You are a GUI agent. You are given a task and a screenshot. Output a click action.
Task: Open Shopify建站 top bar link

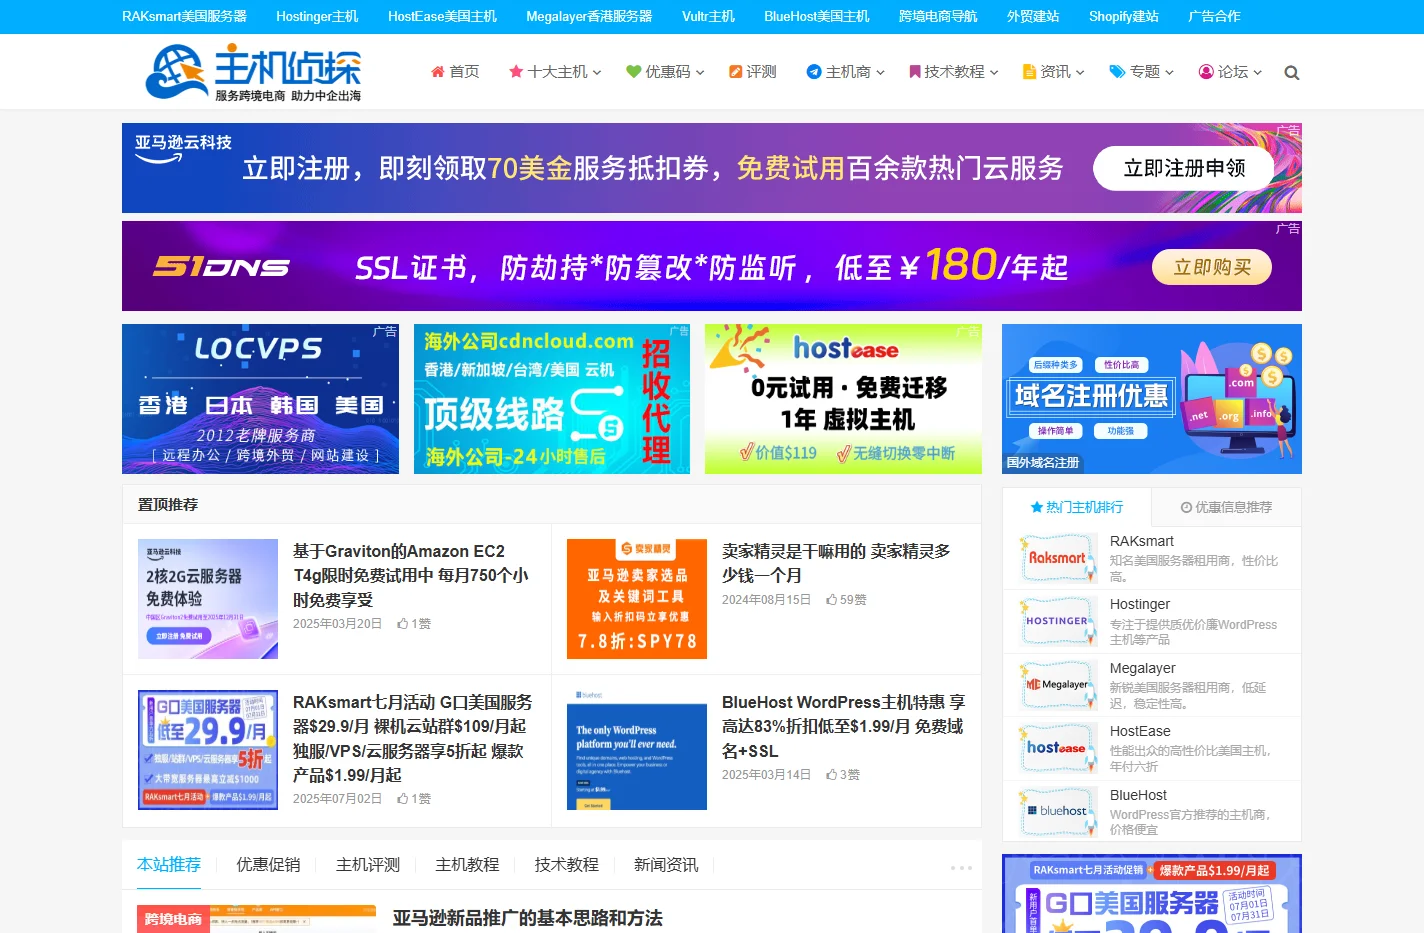point(1124,16)
